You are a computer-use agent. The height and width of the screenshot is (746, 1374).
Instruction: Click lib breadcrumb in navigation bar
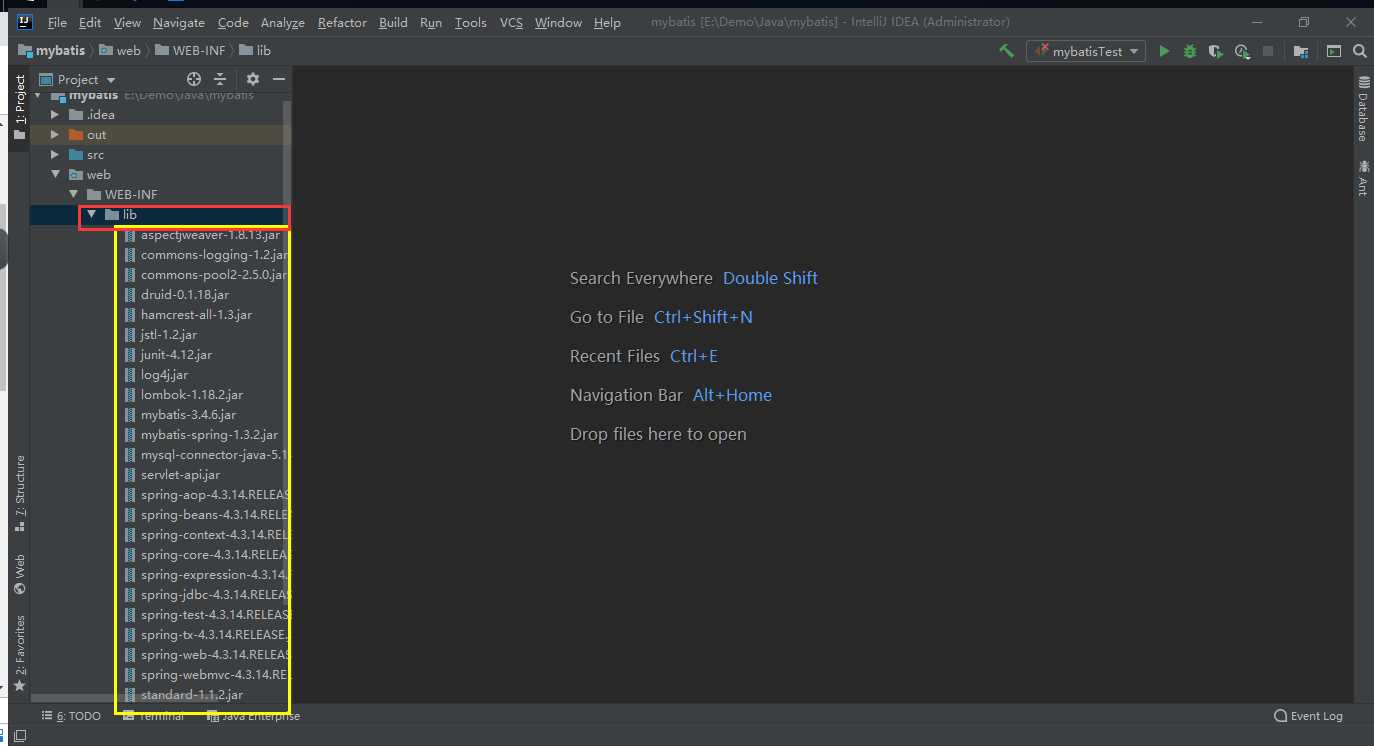click(x=255, y=50)
